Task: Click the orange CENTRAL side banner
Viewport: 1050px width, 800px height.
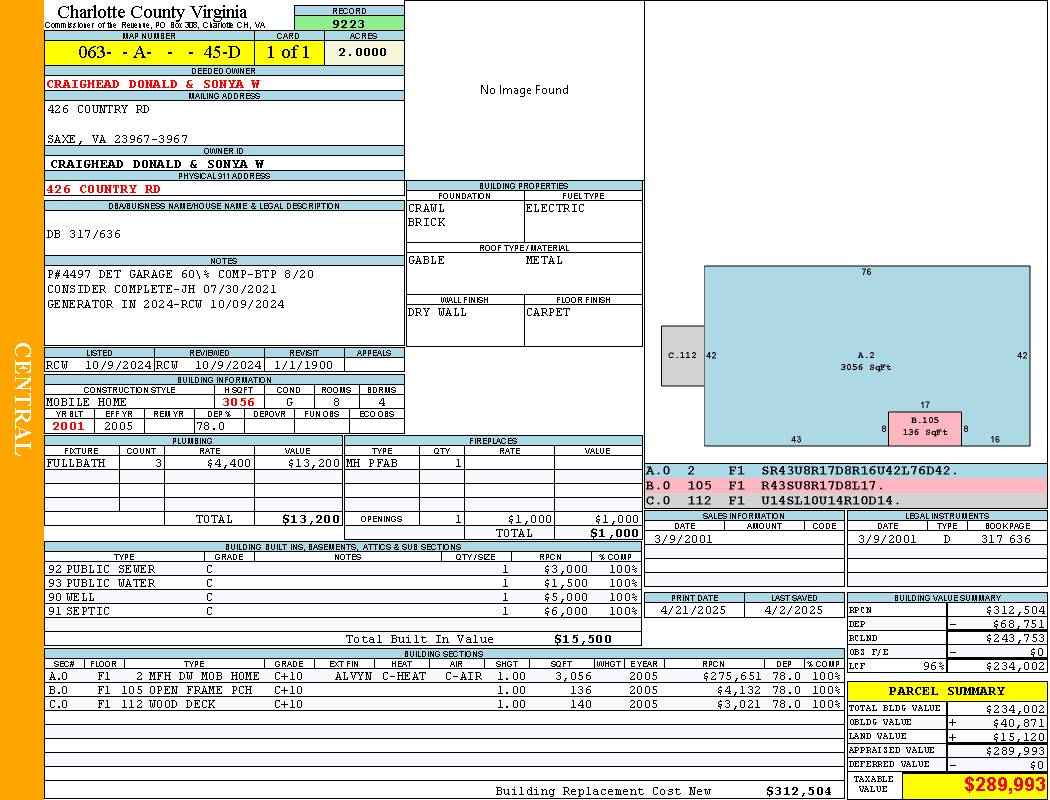Action: coord(22,400)
